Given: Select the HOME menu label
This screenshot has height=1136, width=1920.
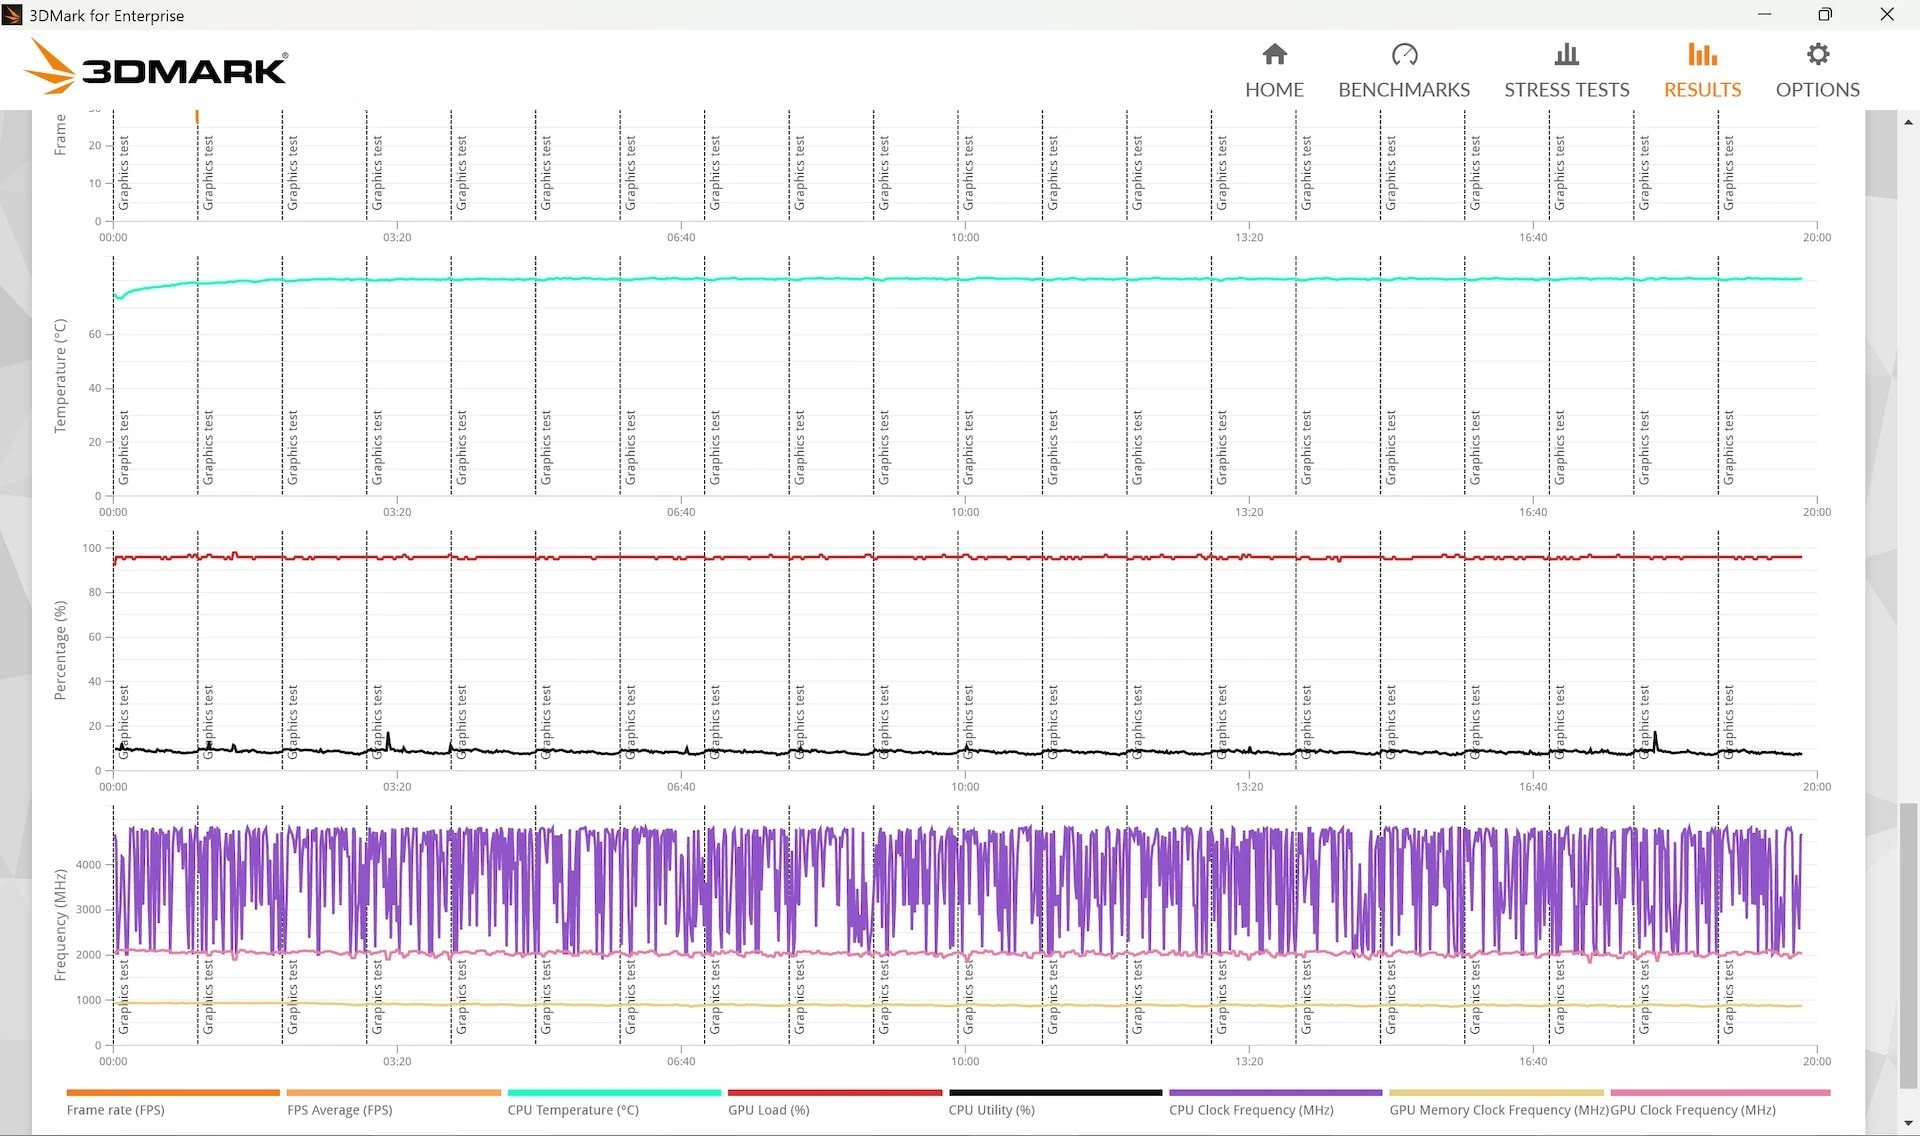Looking at the screenshot, I should (1274, 90).
